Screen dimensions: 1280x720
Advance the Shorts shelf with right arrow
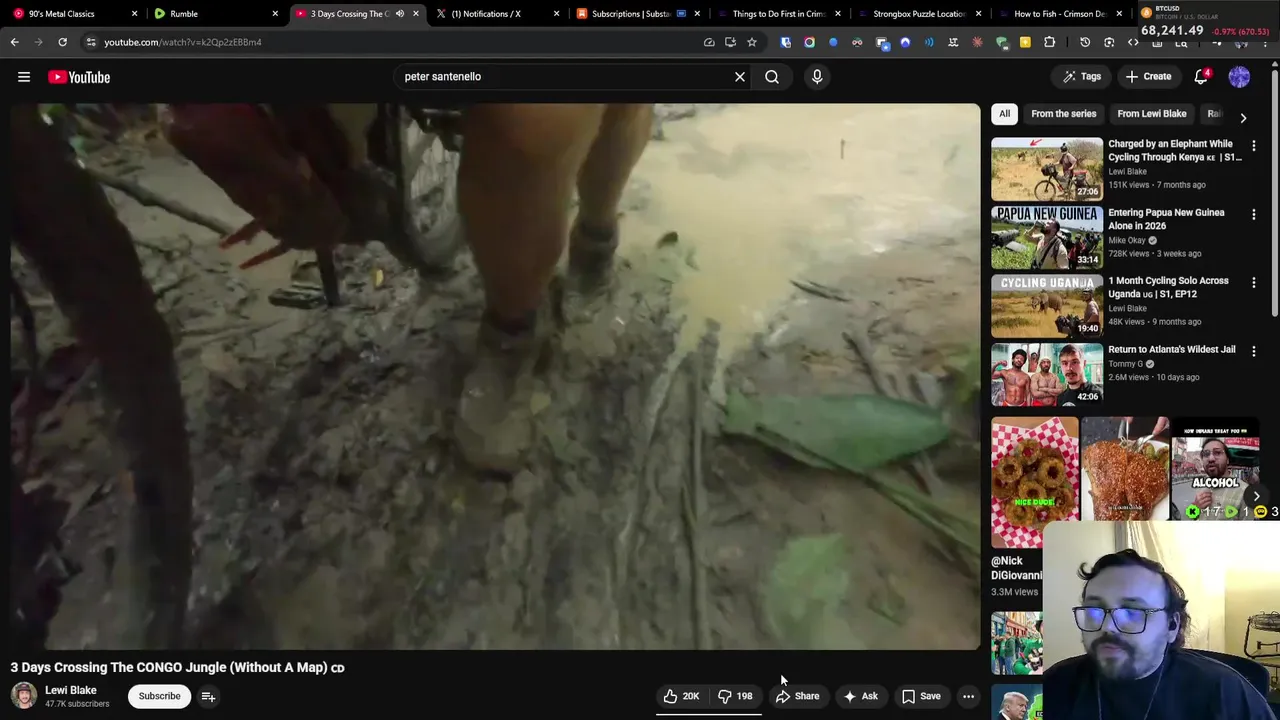[1257, 496]
